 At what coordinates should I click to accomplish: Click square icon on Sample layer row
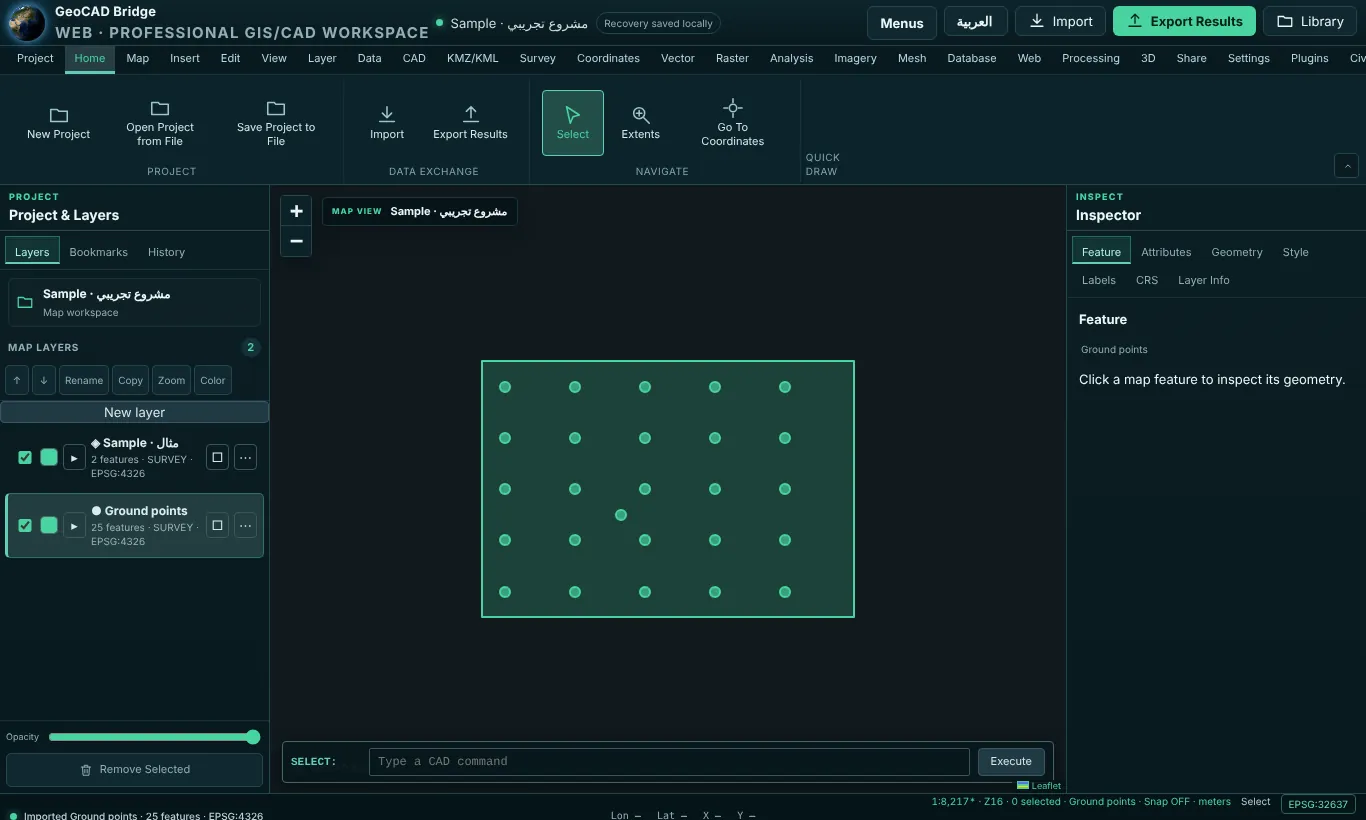[x=217, y=457]
